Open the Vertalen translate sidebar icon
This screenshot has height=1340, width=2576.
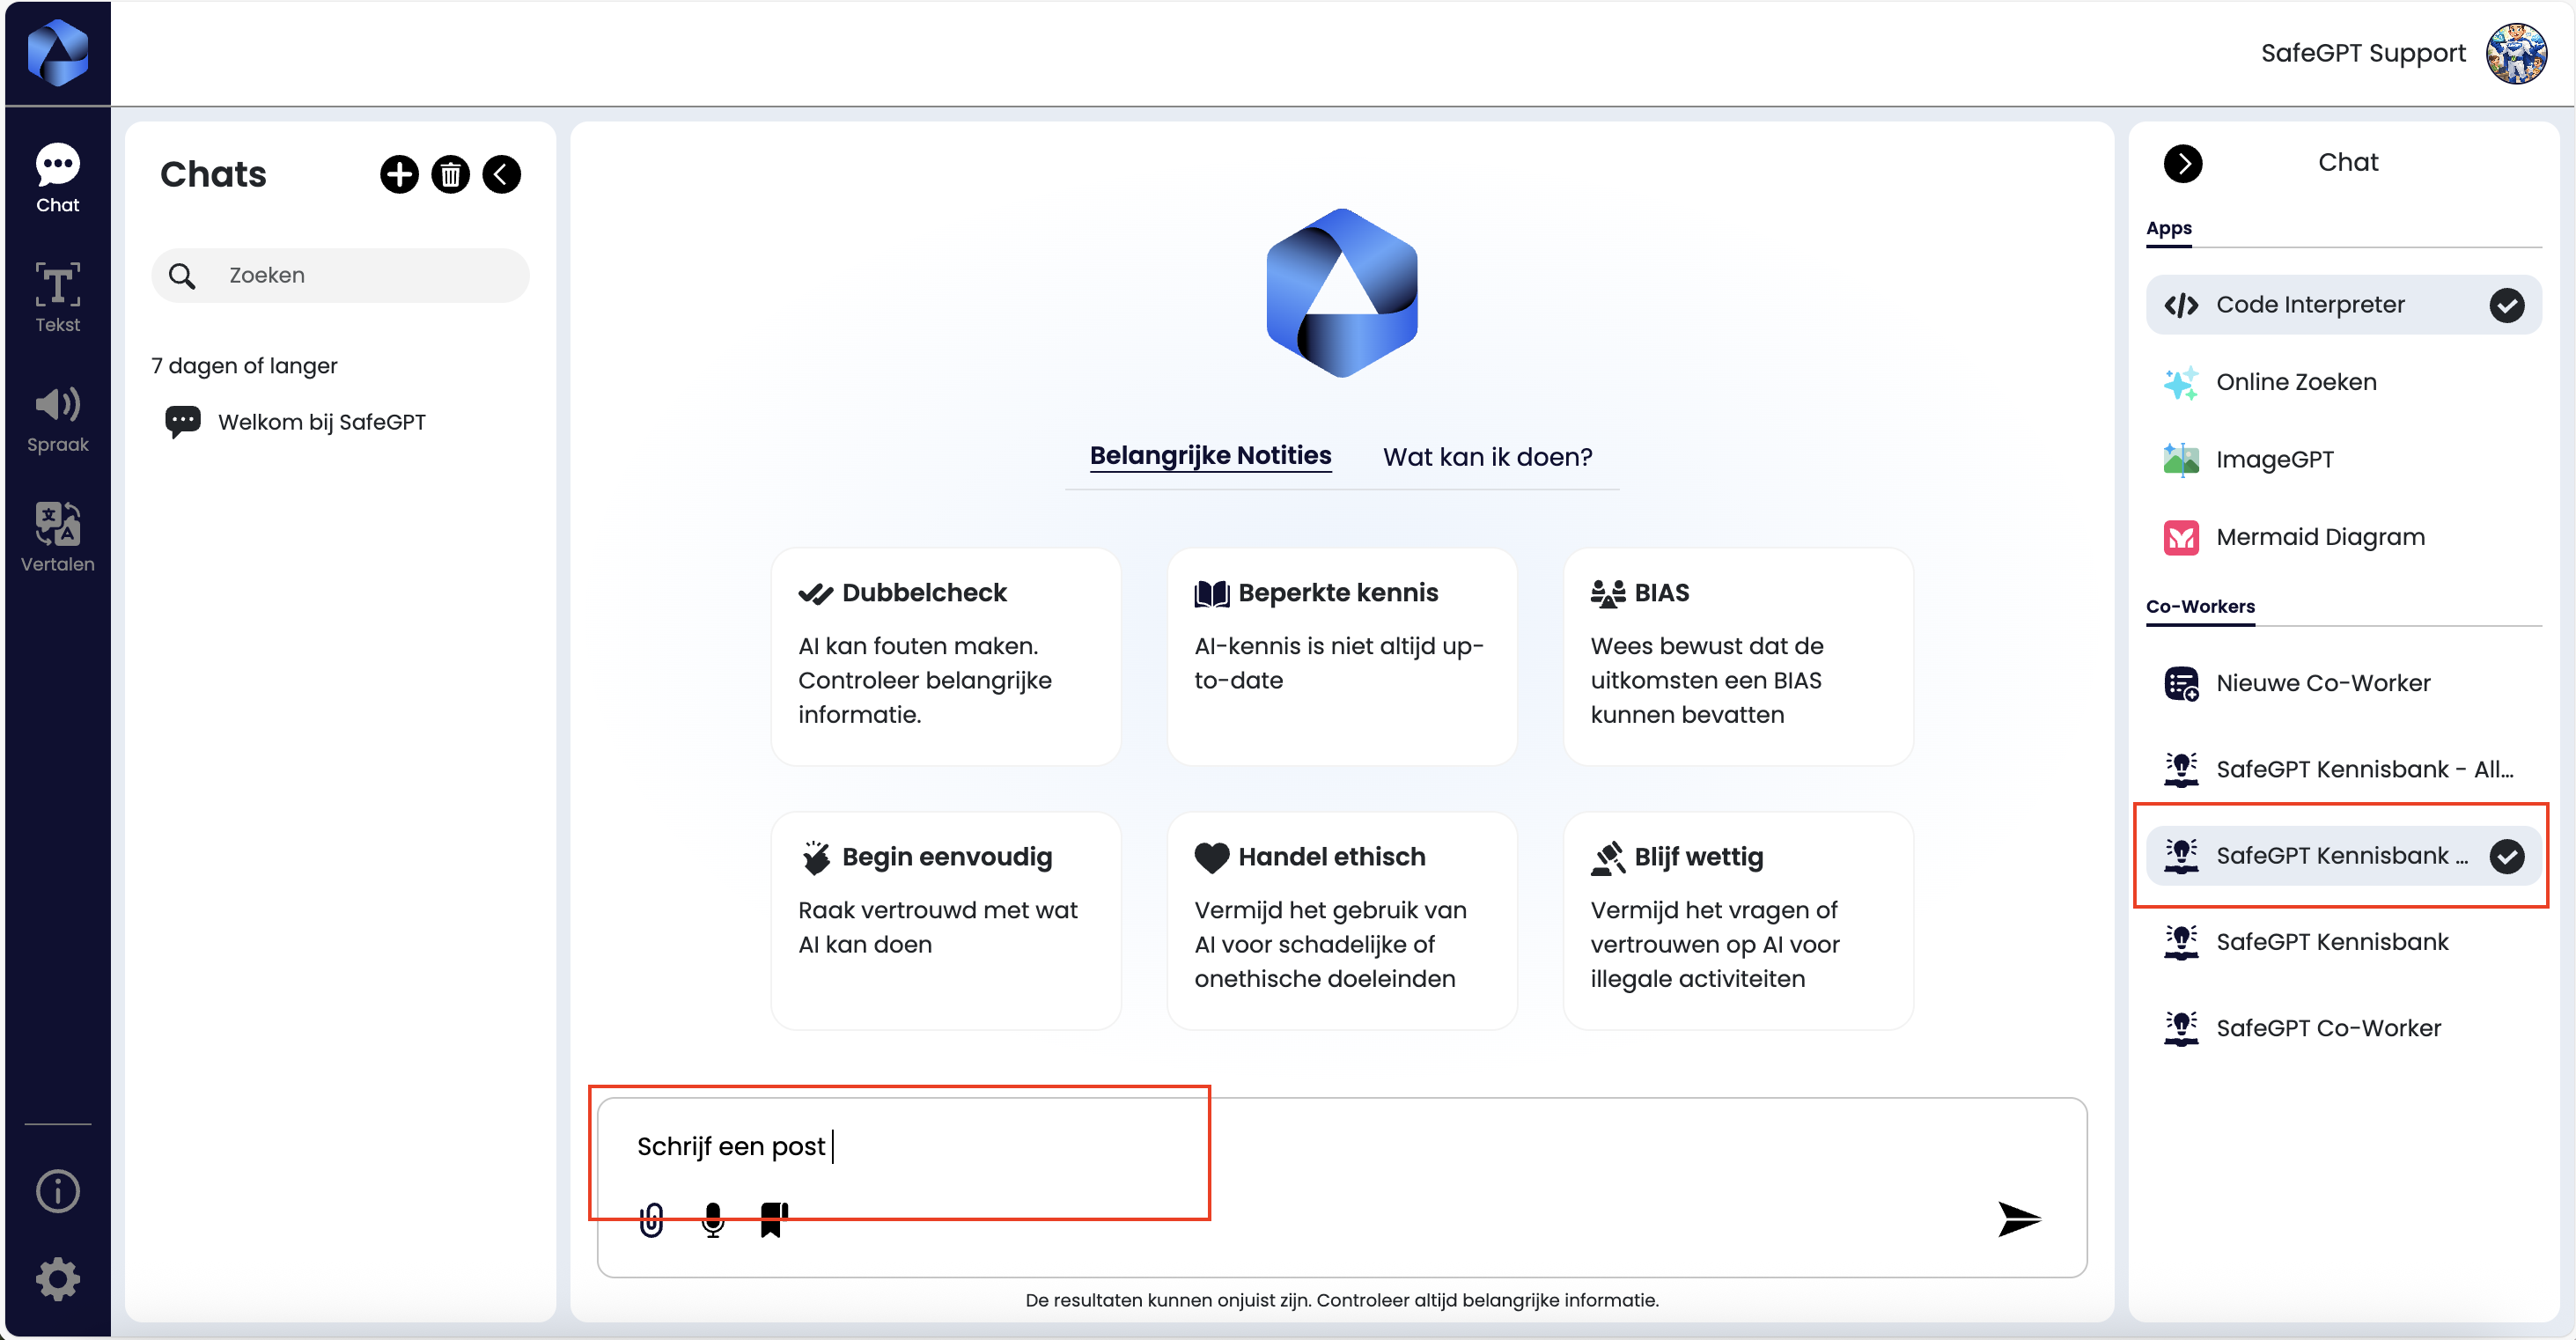tap(57, 537)
